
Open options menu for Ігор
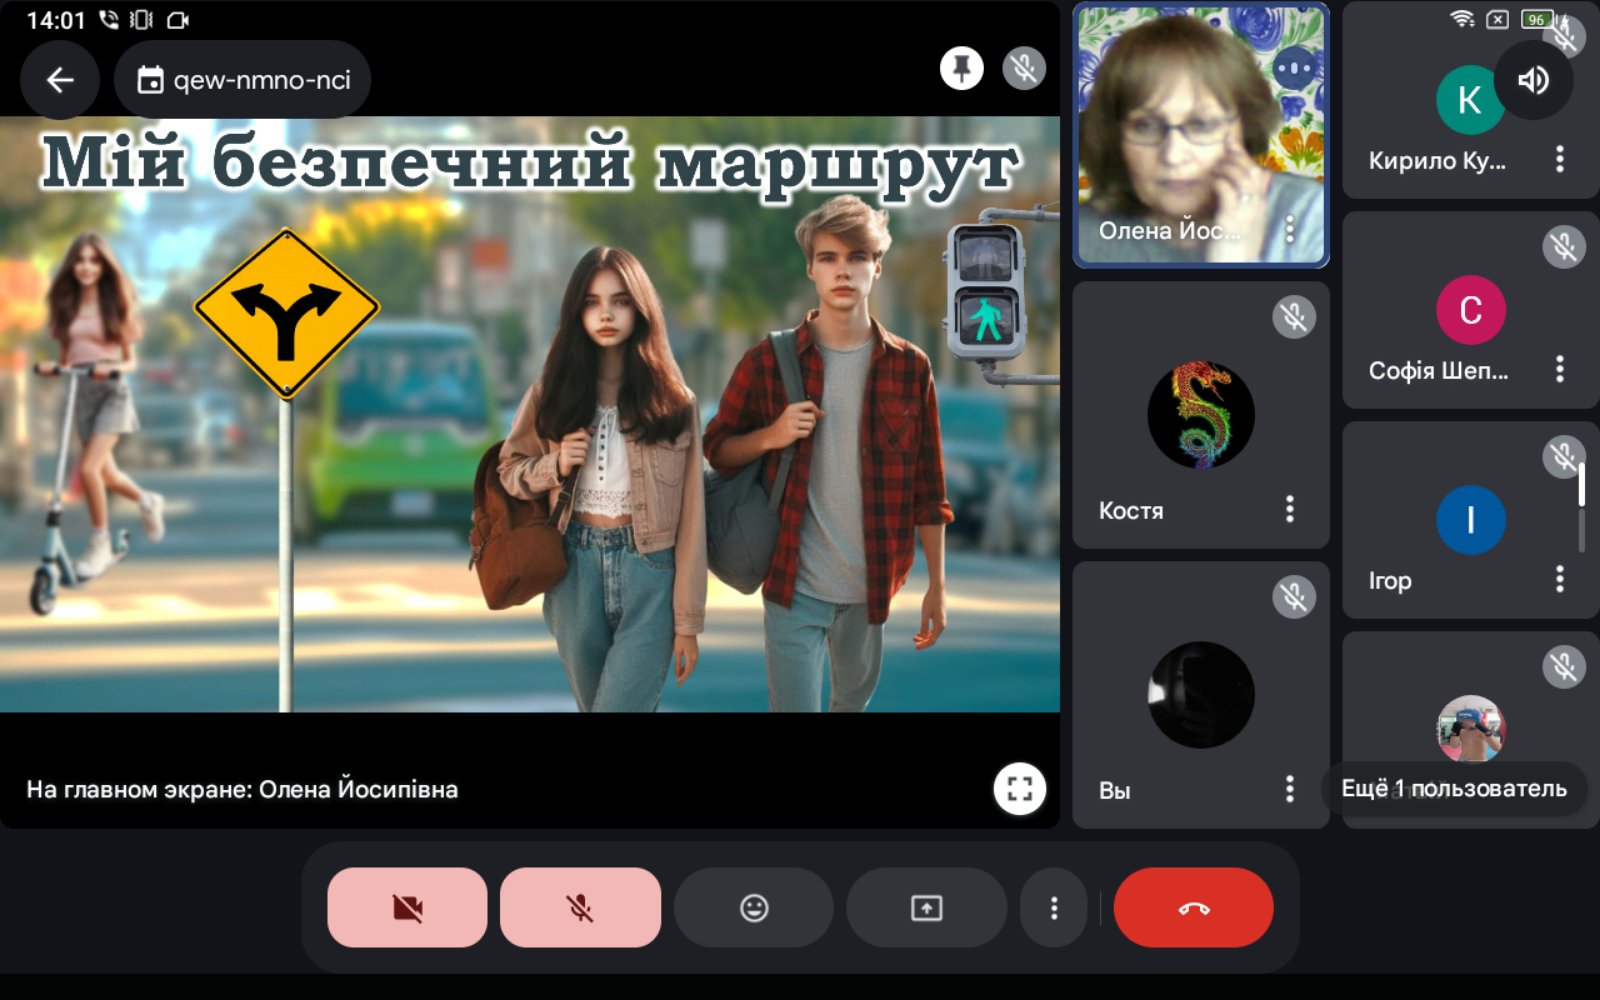[x=1560, y=579]
